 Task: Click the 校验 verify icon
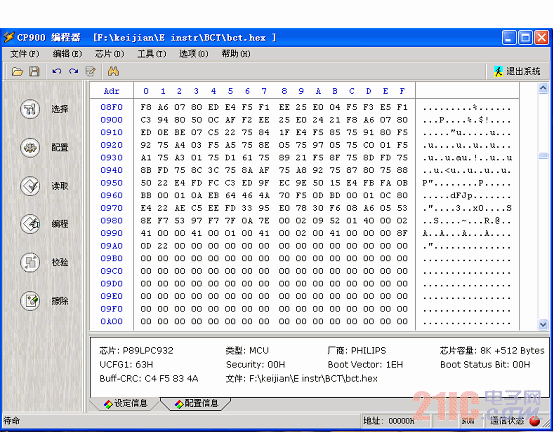pyautogui.click(x=30, y=262)
